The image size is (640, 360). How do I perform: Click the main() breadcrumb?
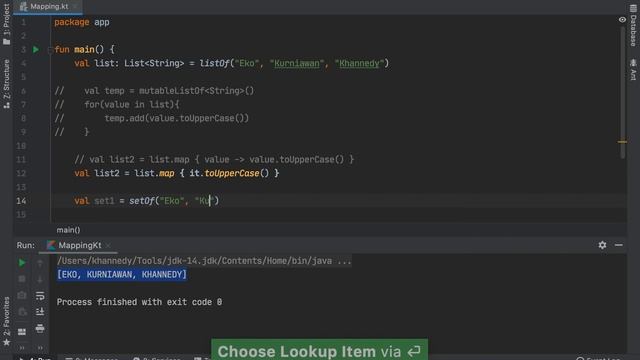(68, 230)
